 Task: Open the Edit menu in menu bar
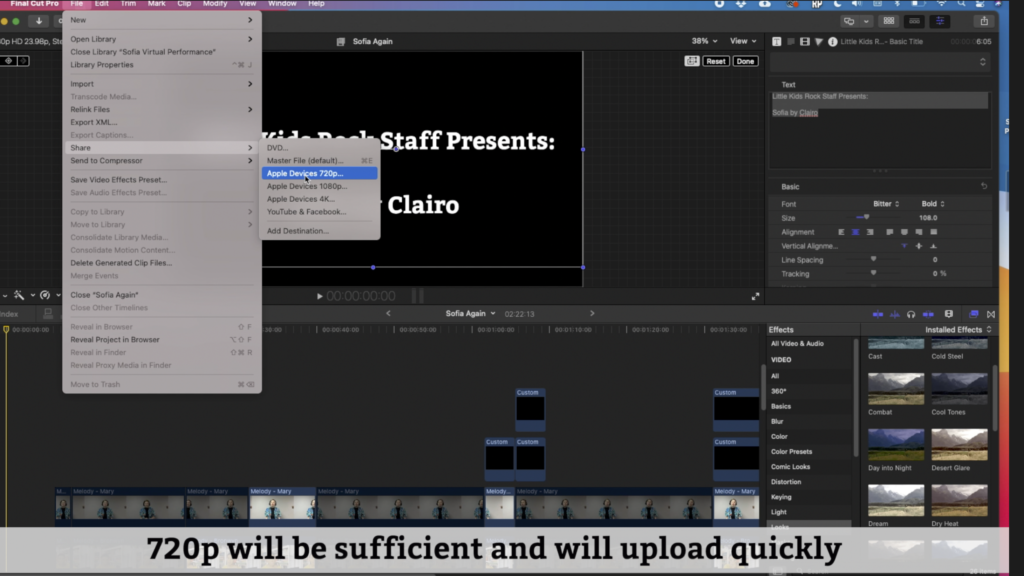(x=102, y=4)
